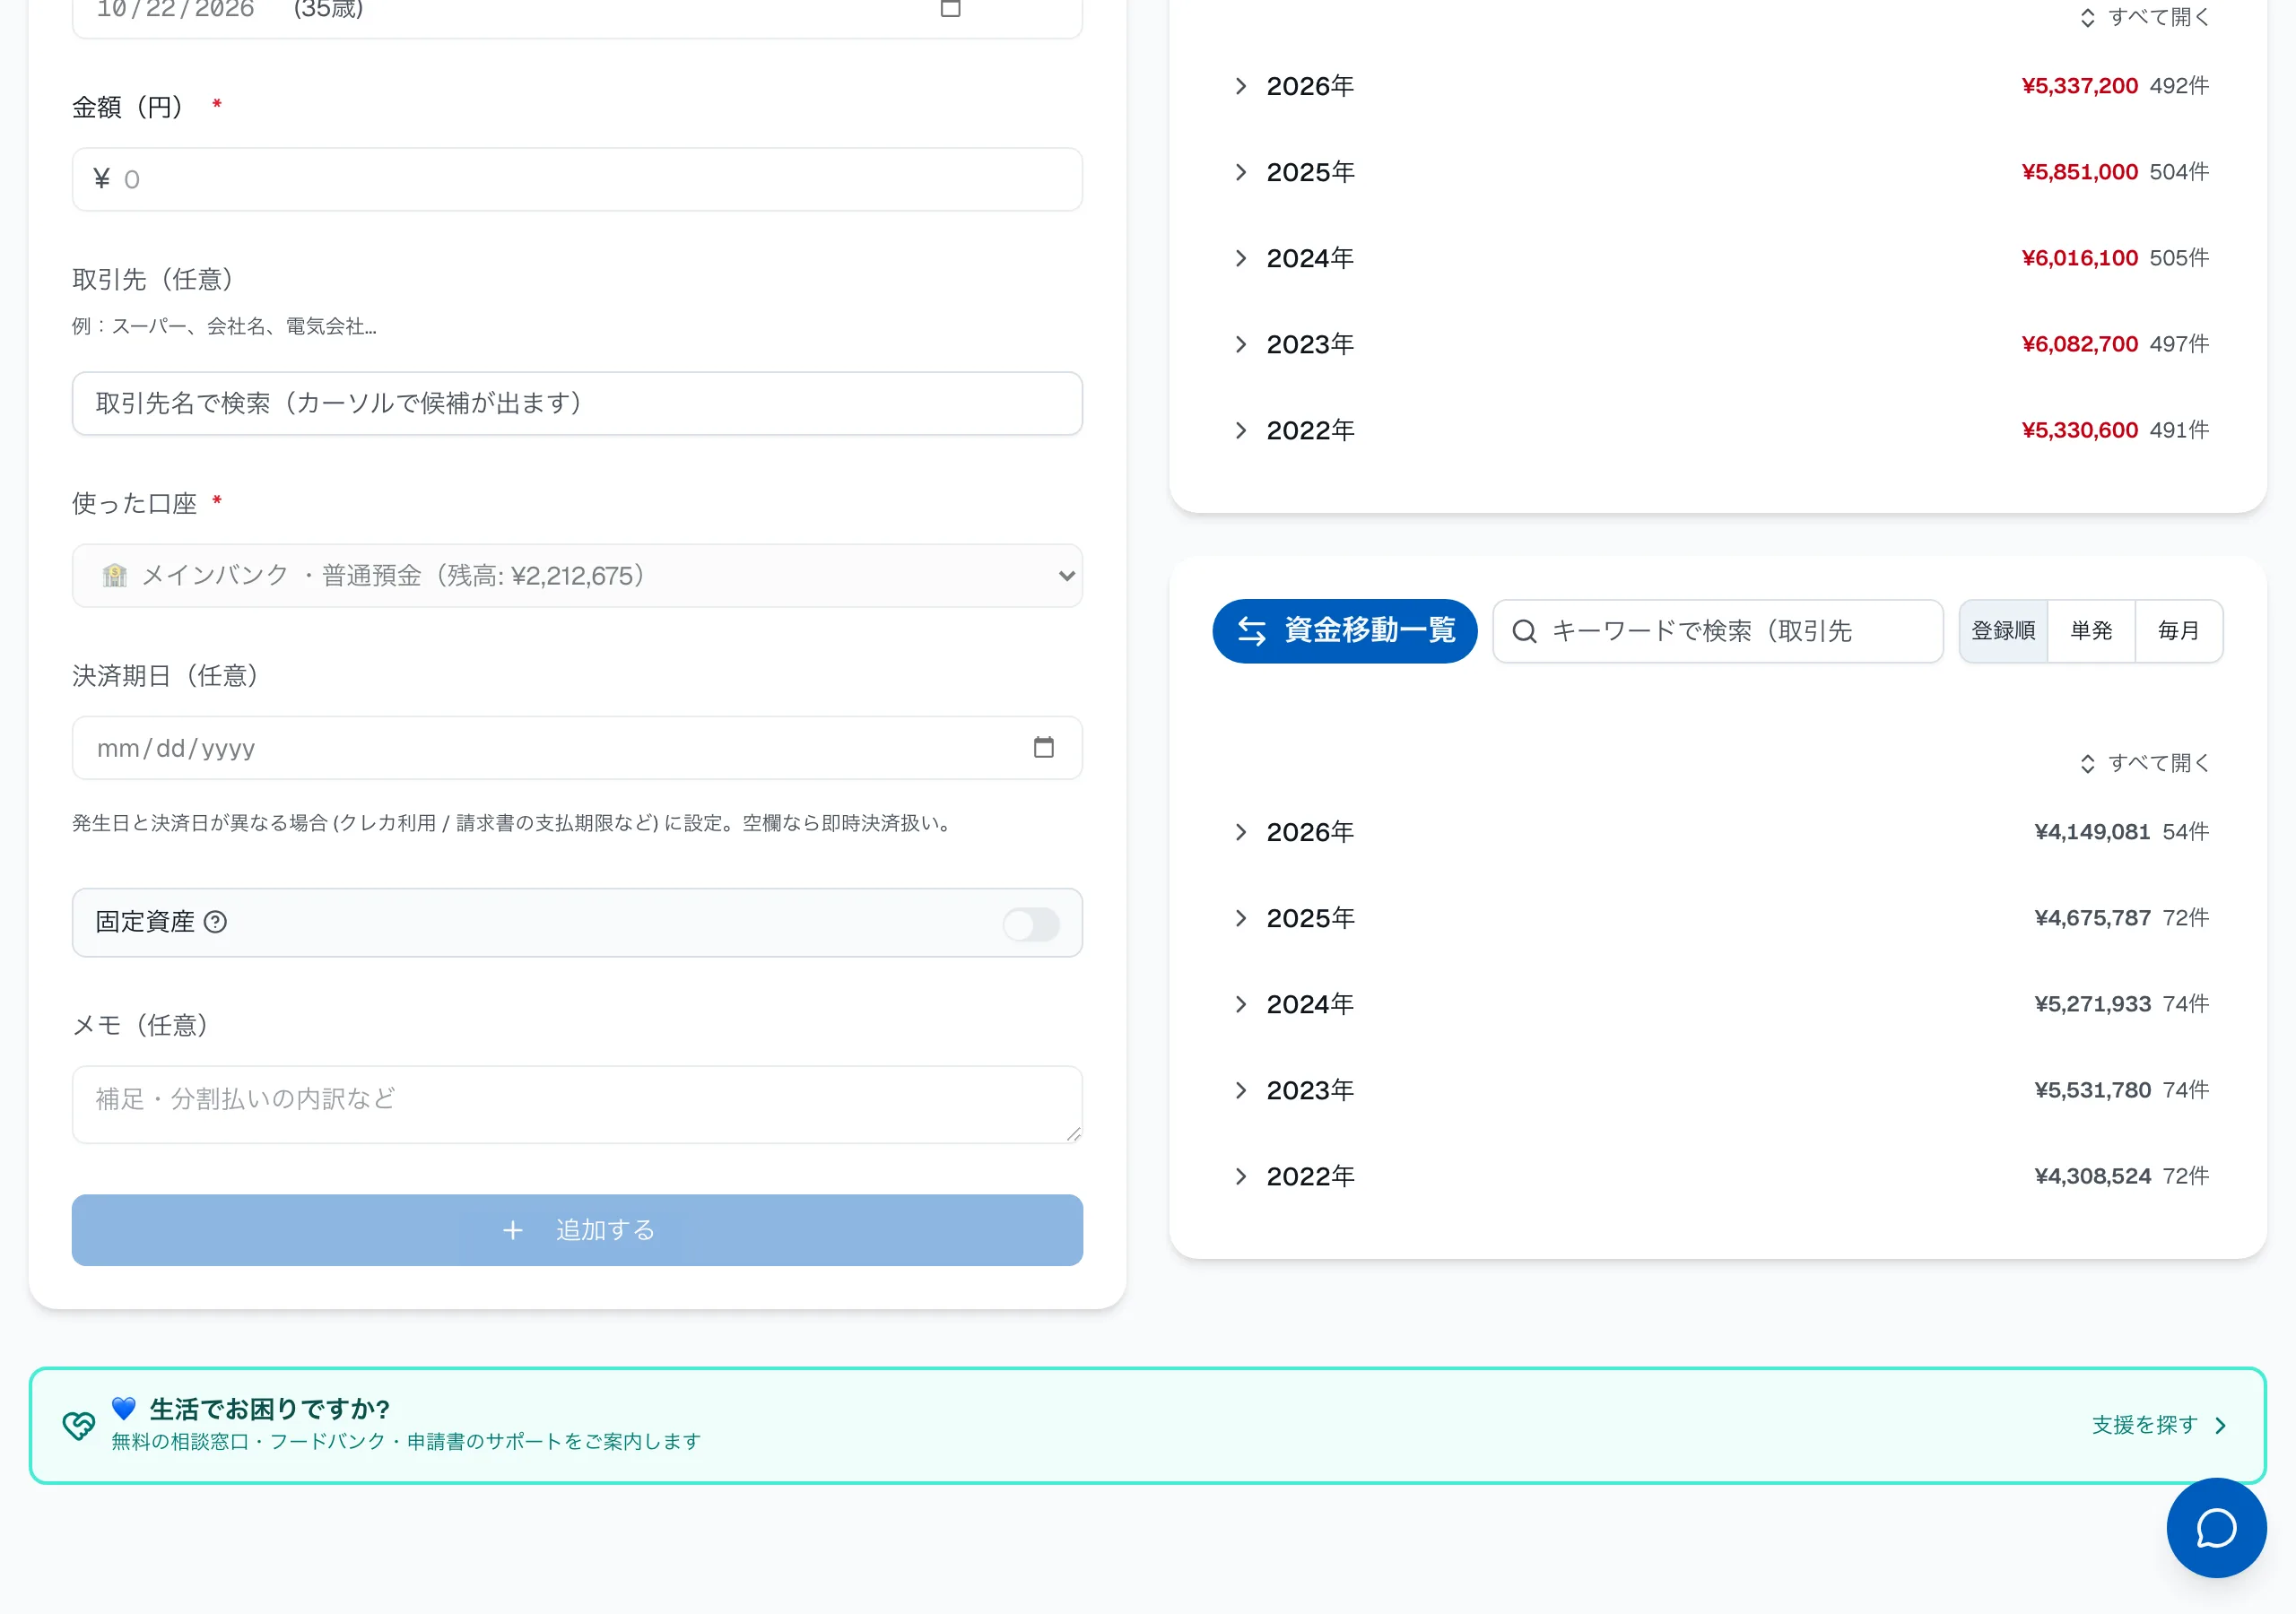Toggle the 固定資産 switch

(1031, 924)
